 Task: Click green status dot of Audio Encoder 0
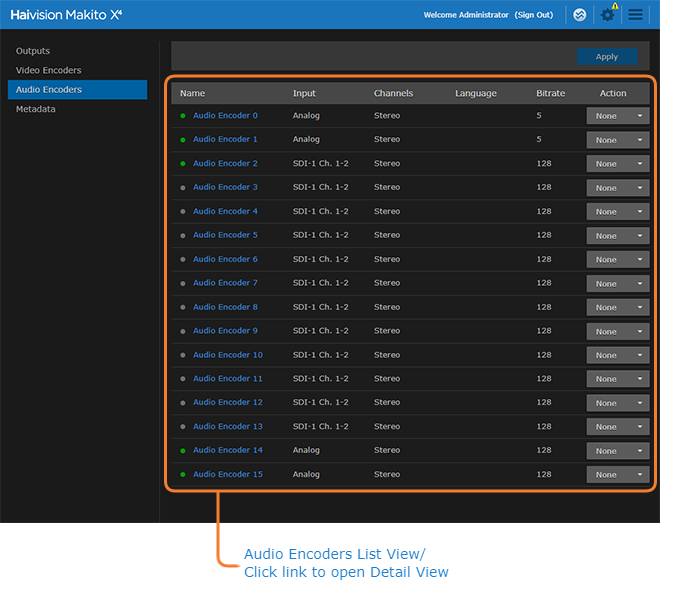click(x=183, y=116)
